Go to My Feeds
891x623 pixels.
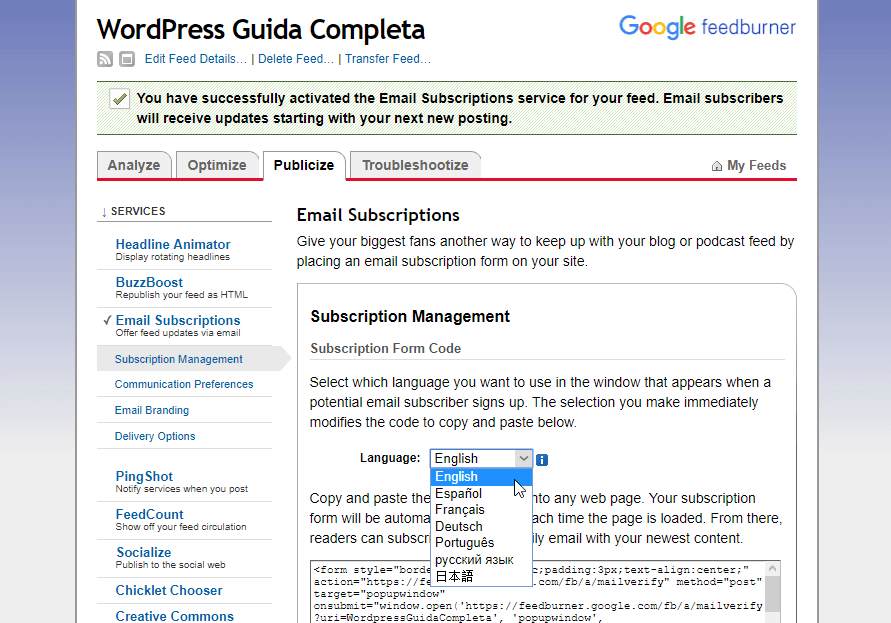(756, 166)
